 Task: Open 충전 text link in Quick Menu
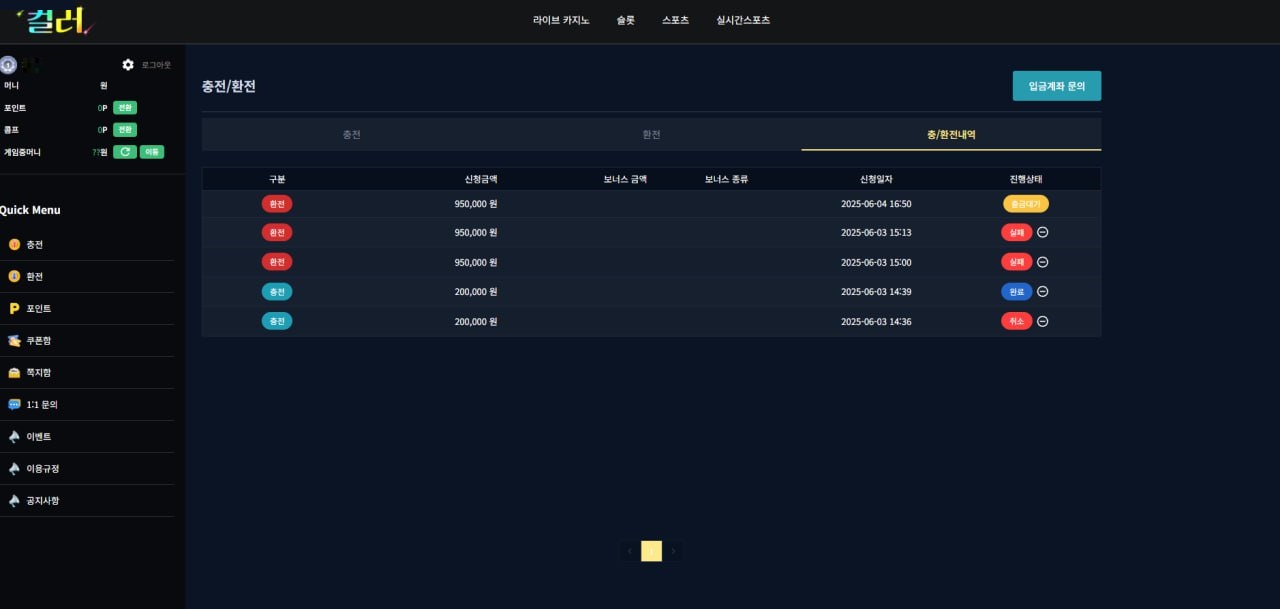click(x=35, y=244)
